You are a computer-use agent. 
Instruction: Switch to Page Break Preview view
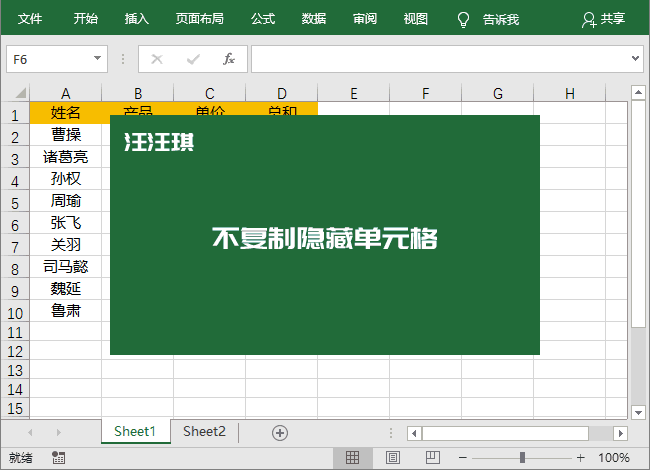[433, 457]
